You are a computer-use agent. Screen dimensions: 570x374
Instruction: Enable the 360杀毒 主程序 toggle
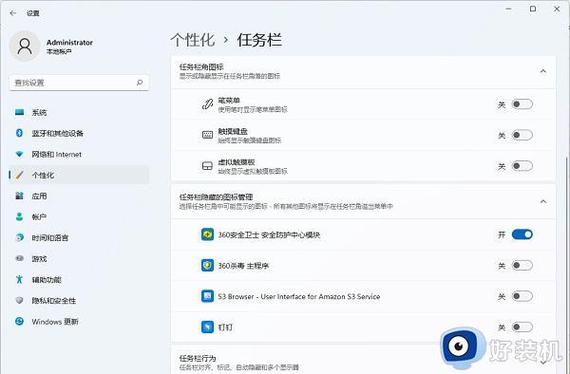522,265
